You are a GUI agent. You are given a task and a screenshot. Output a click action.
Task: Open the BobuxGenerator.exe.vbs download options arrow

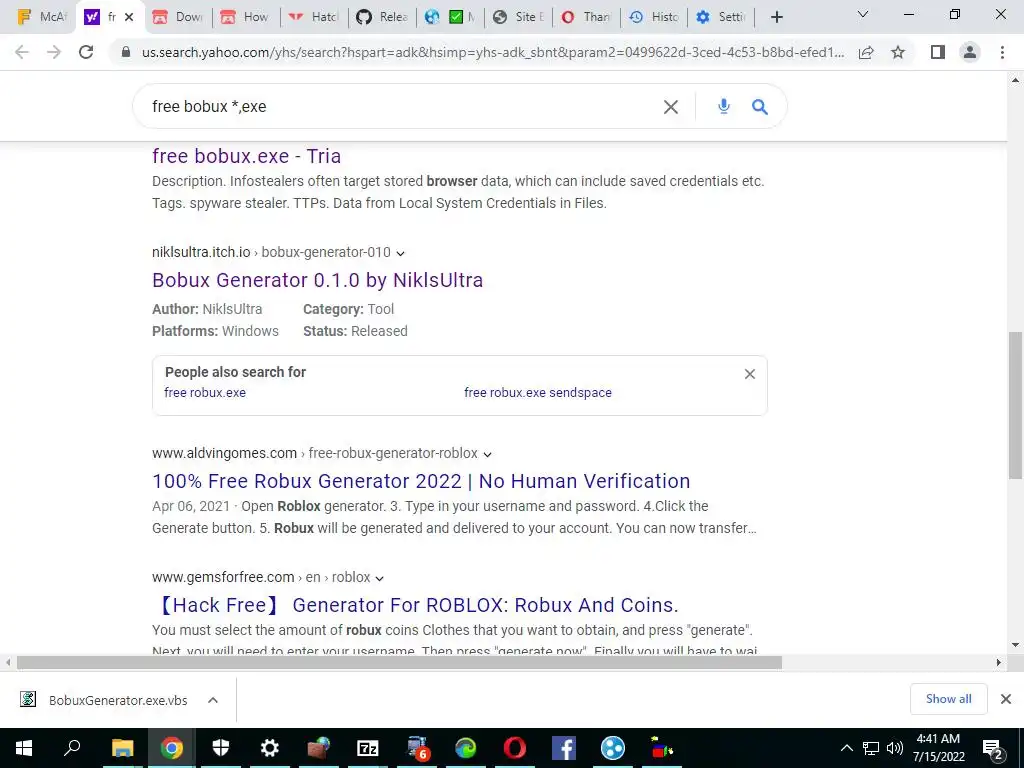212,700
